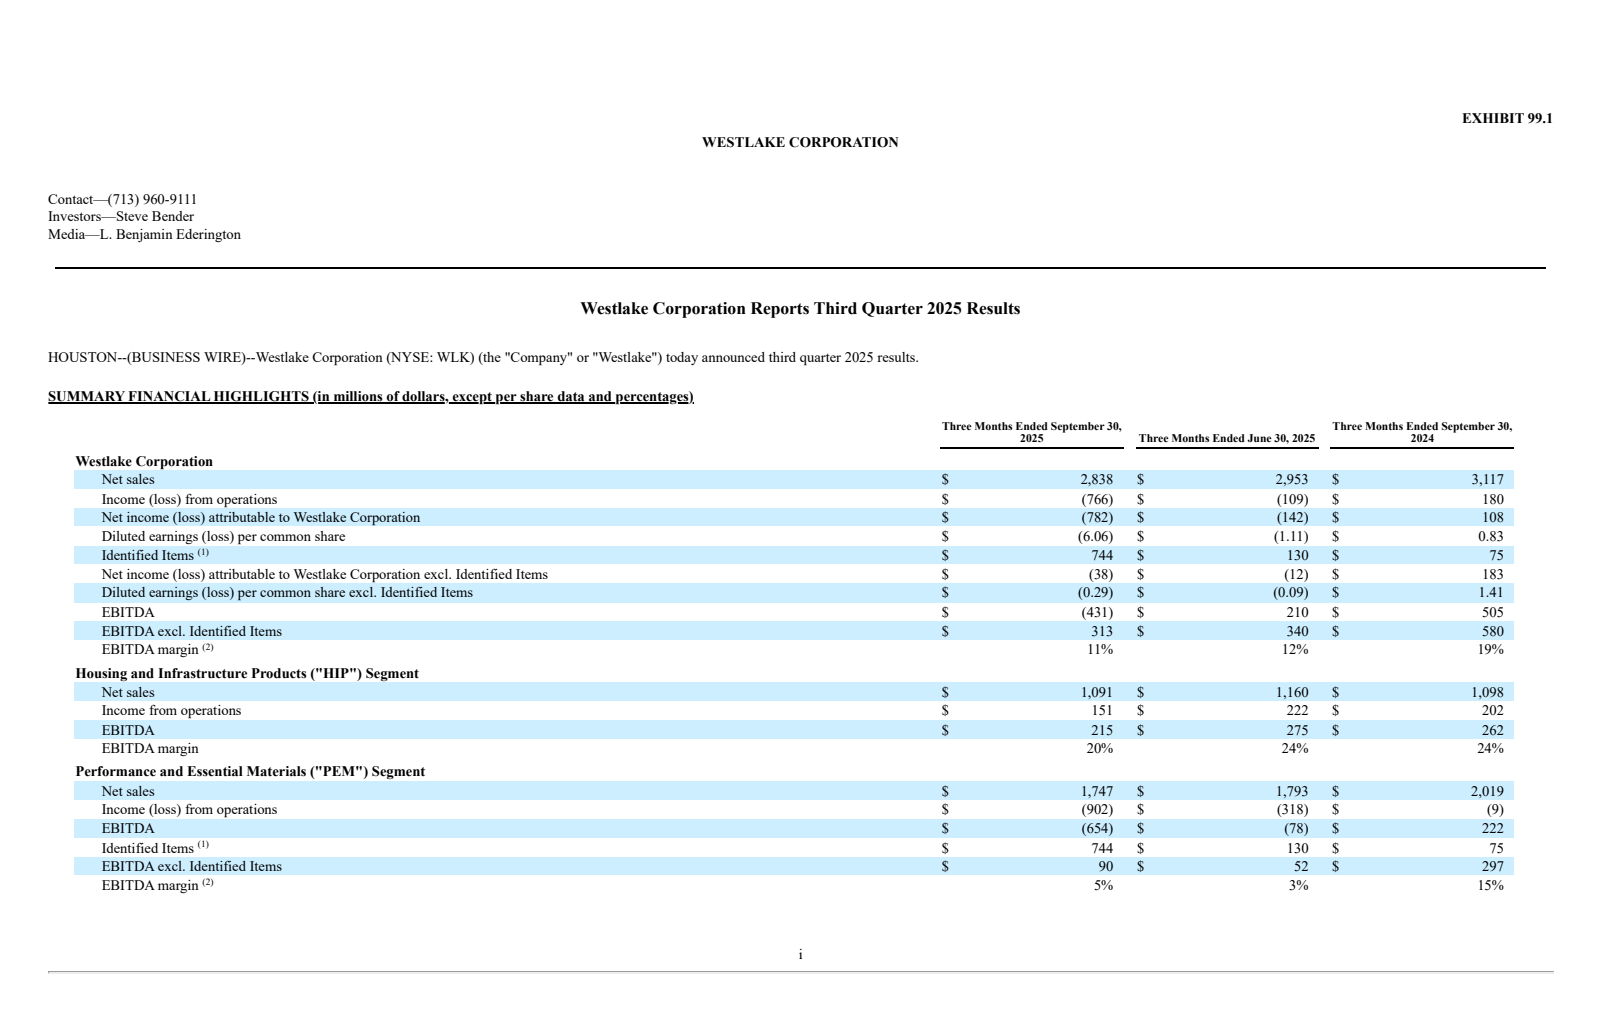
Task: Click PEM net sales value 1,793
Action: pos(1291,791)
